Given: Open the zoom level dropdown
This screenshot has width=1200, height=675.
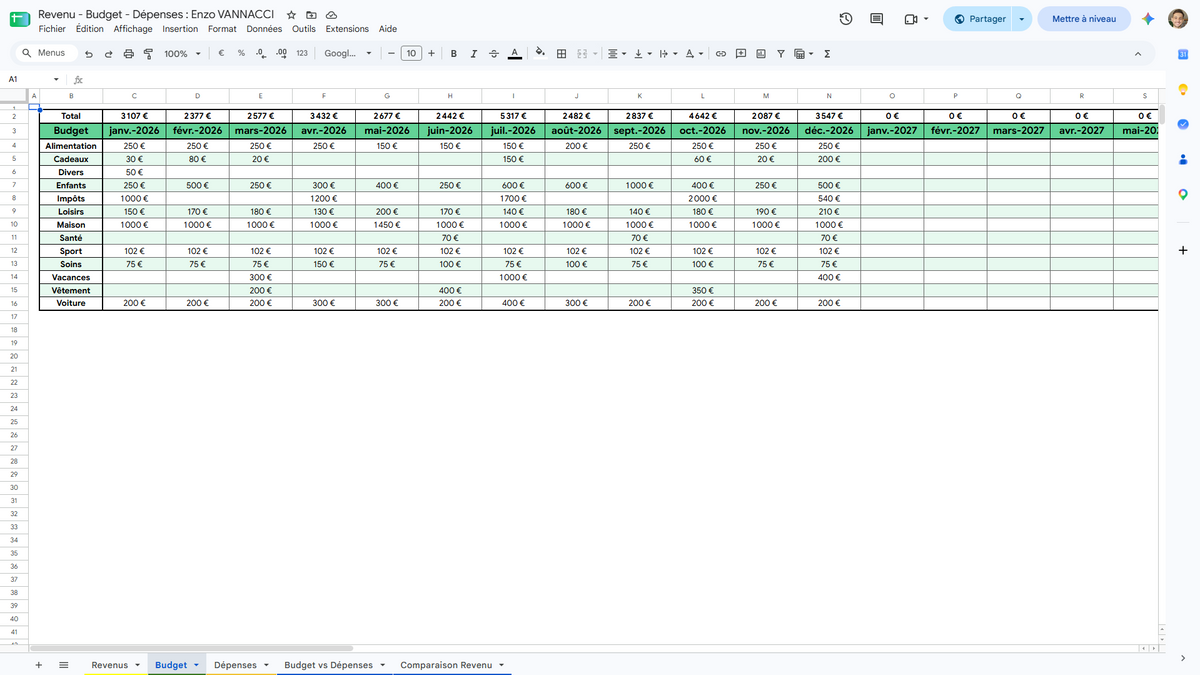Looking at the screenshot, I should (x=181, y=54).
